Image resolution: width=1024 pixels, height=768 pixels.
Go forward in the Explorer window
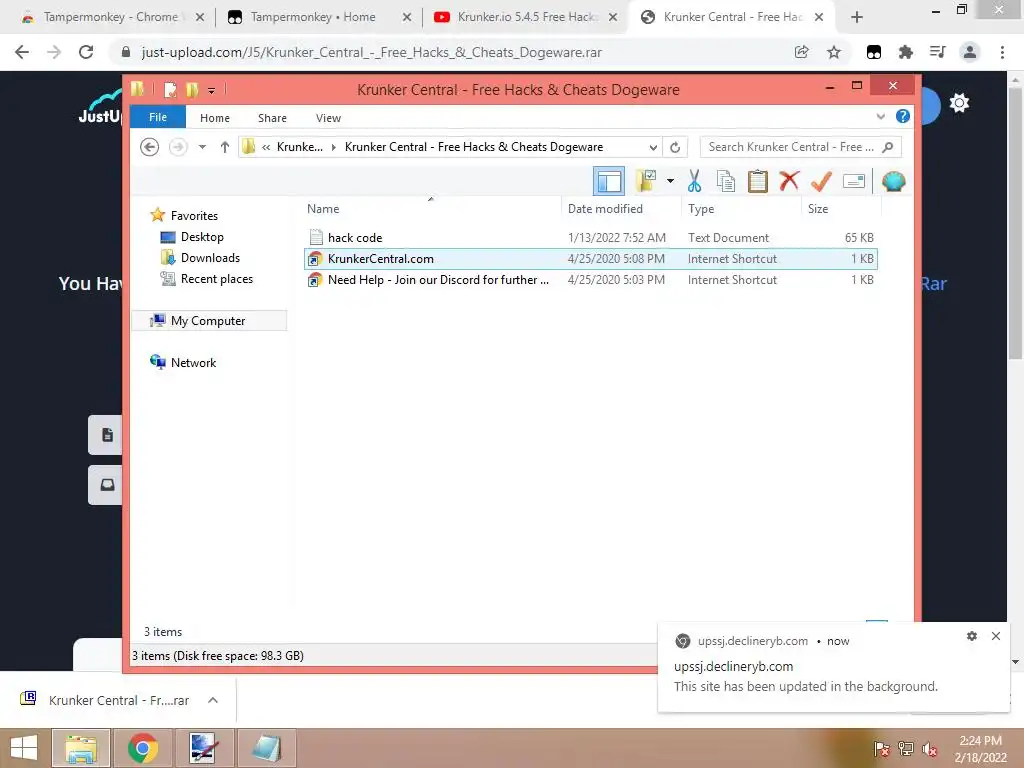point(178,147)
